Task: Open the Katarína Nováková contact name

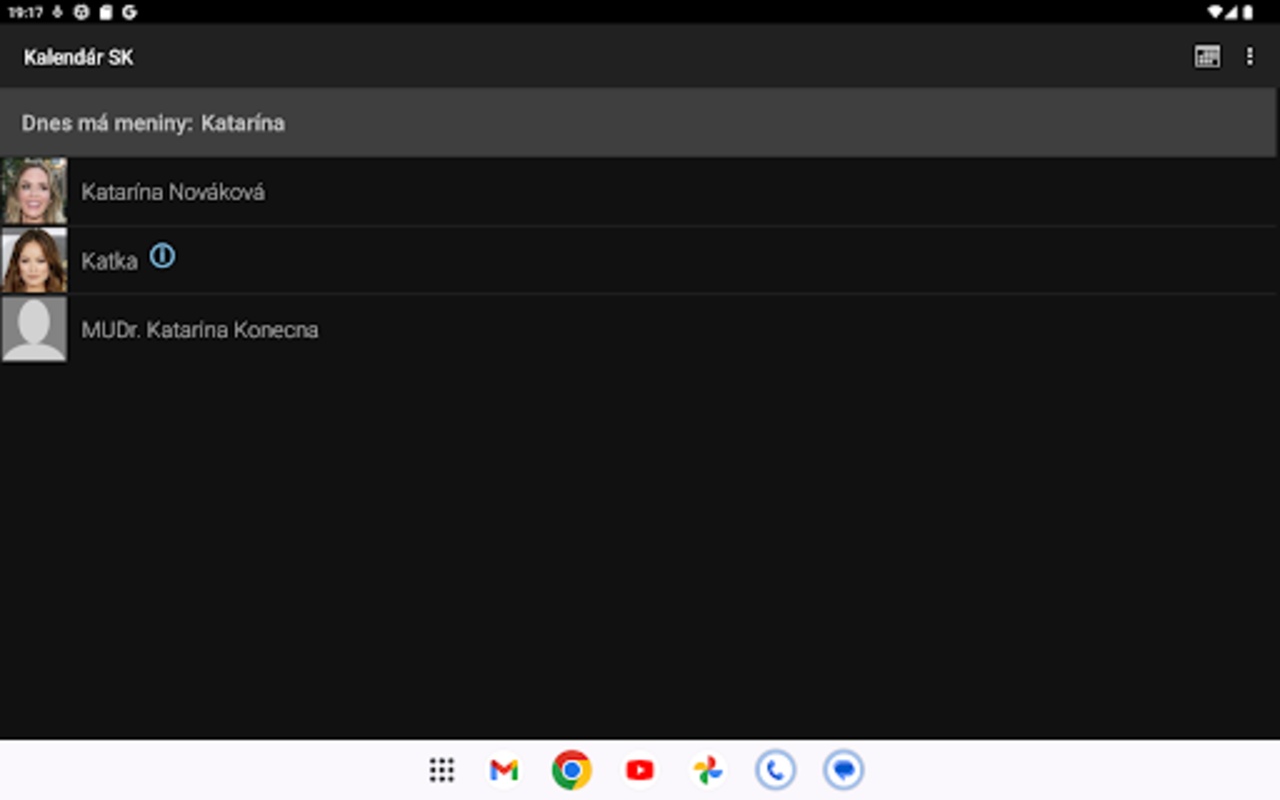Action: coord(173,192)
